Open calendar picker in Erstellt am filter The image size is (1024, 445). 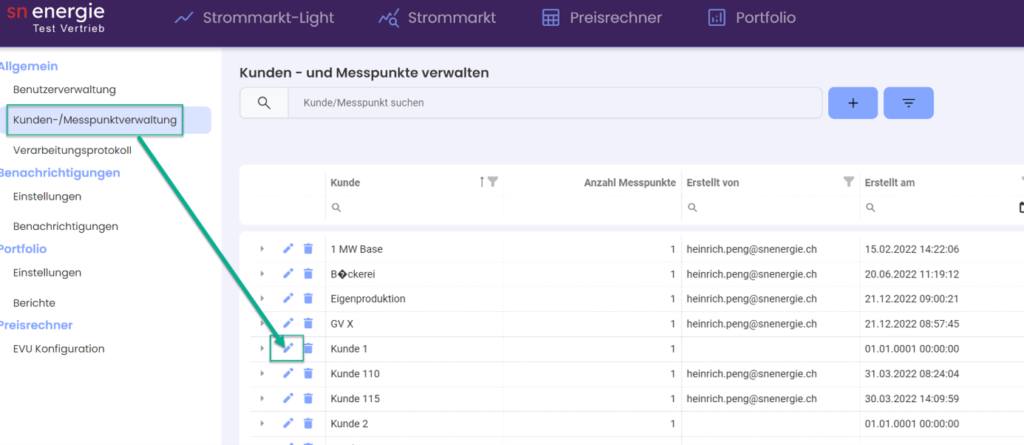click(x=1021, y=207)
